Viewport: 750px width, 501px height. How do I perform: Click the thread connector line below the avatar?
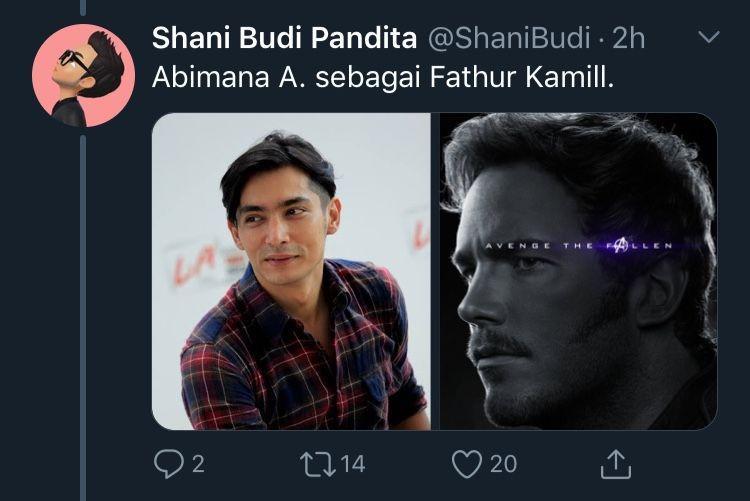tap(83, 318)
